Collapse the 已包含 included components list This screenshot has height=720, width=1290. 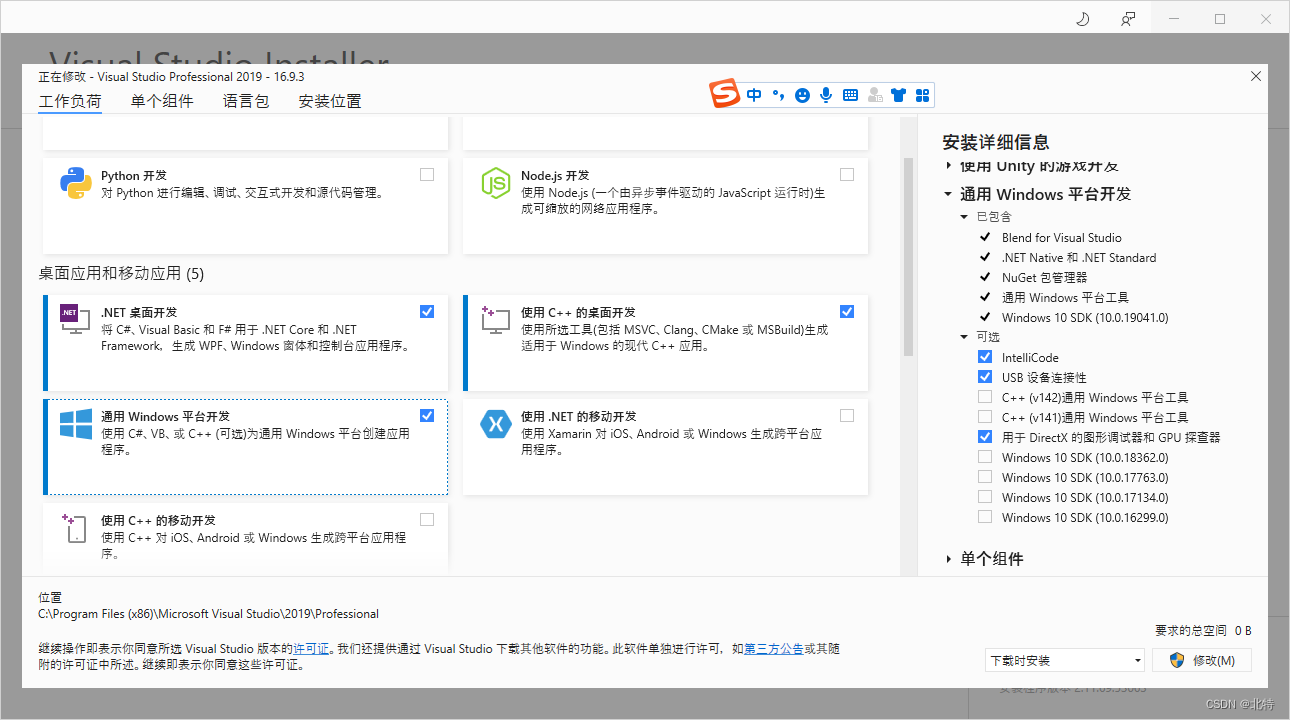[965, 217]
